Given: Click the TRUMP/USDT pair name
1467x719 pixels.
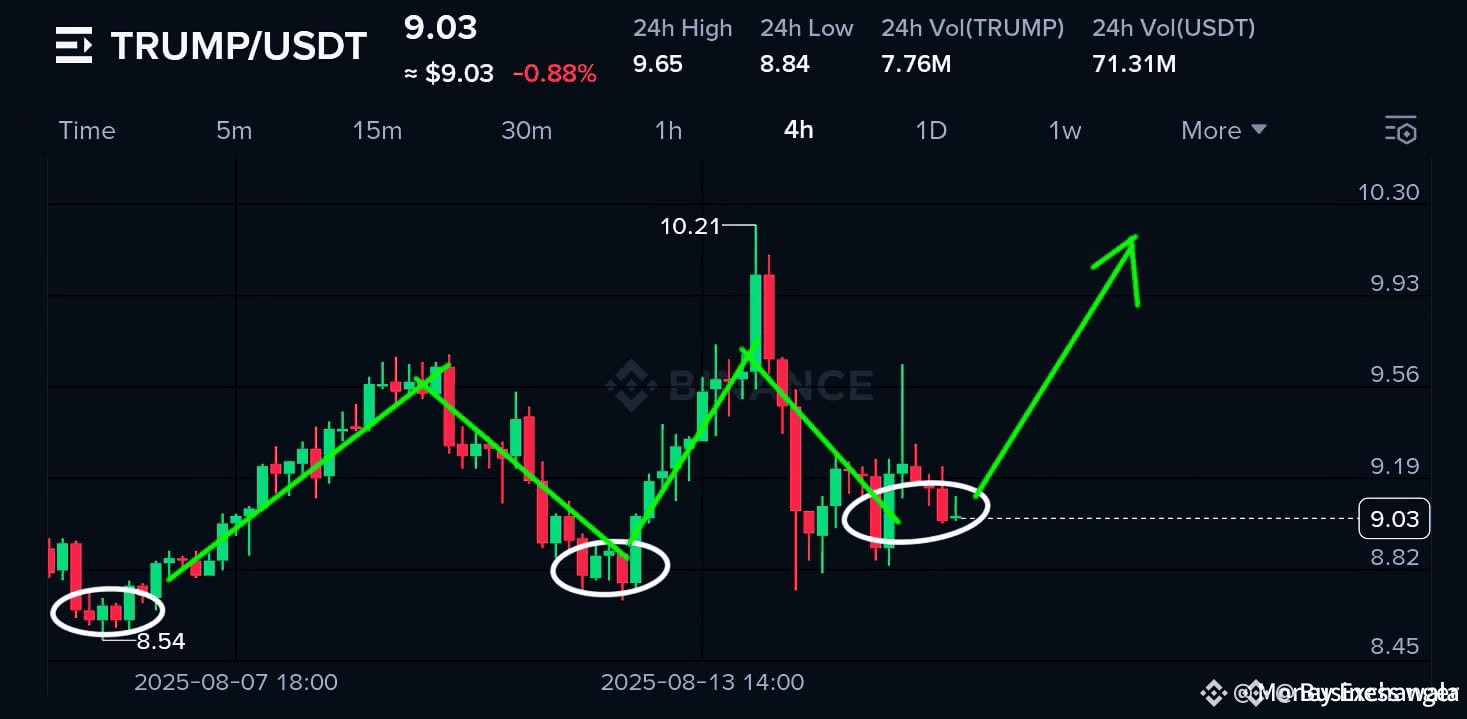Looking at the screenshot, I should (238, 46).
